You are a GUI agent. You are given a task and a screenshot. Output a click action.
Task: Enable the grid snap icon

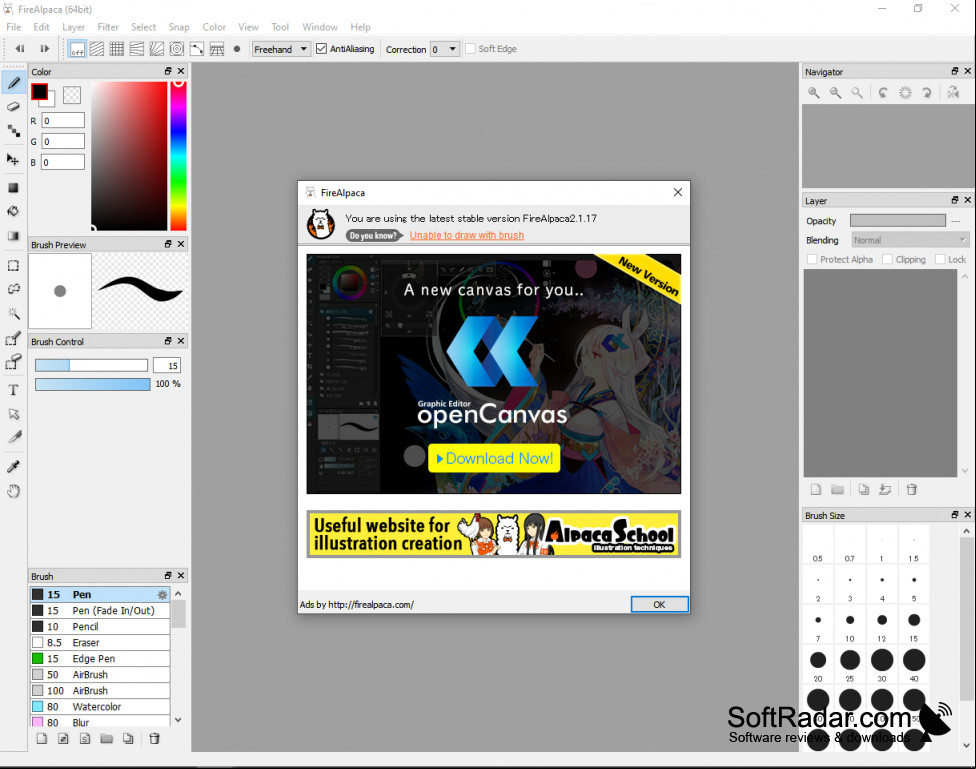coord(116,49)
